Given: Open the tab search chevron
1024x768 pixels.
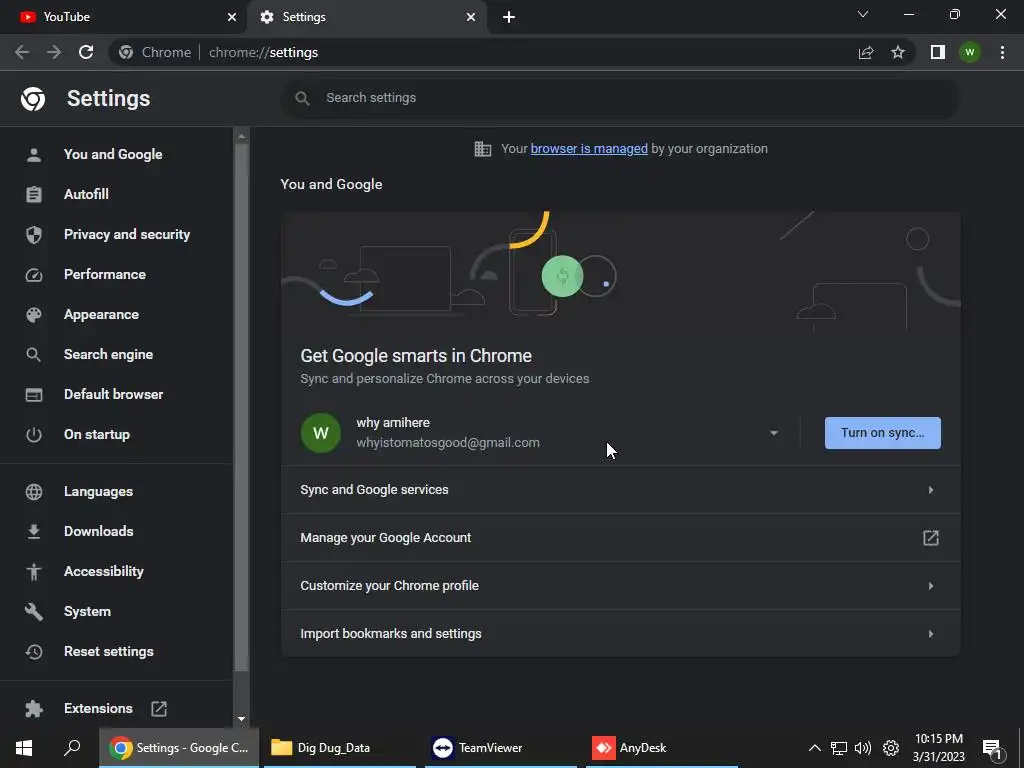Looking at the screenshot, I should point(863,14).
